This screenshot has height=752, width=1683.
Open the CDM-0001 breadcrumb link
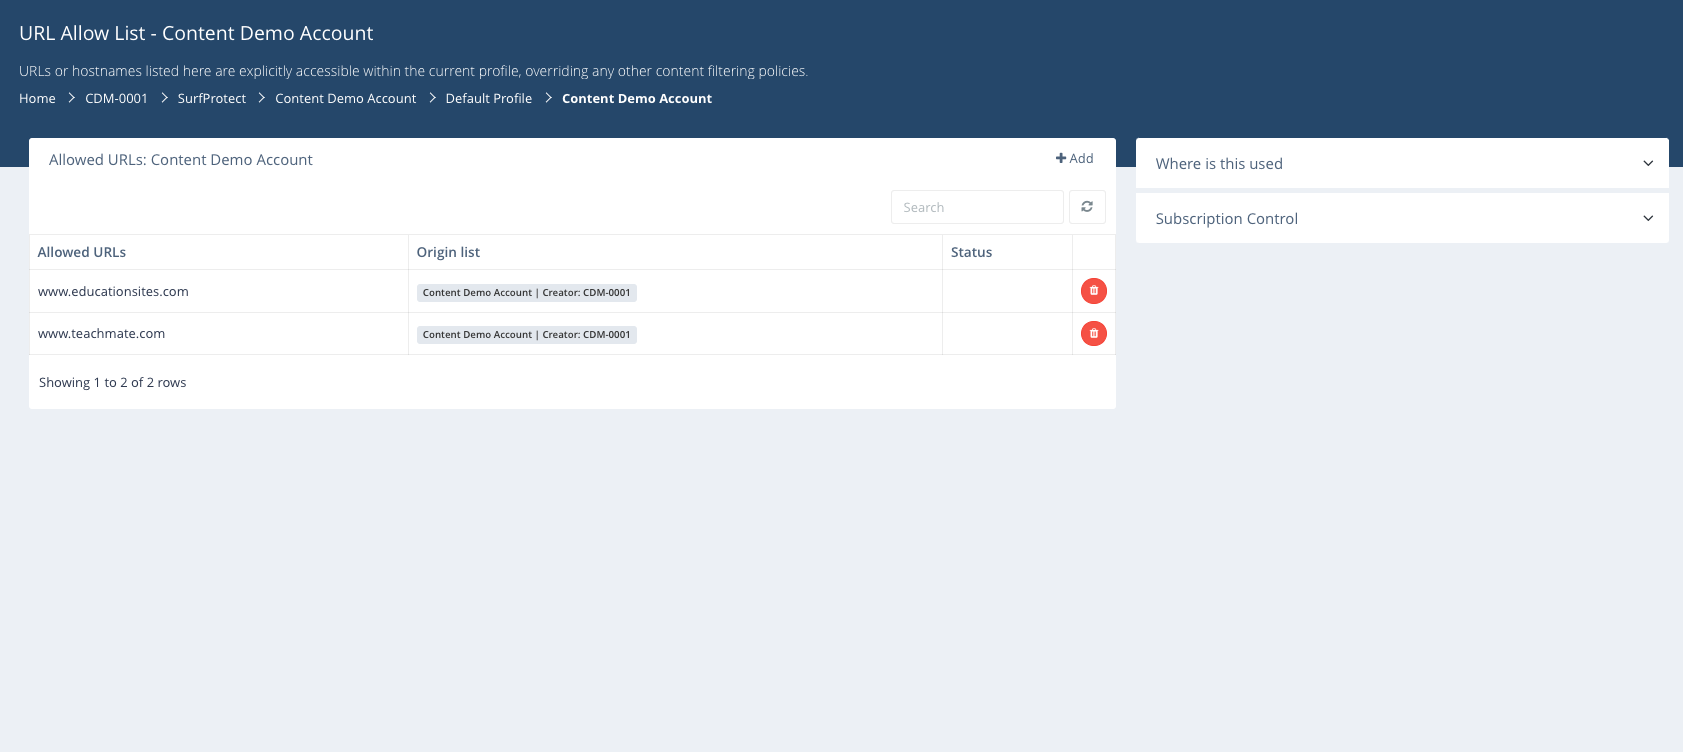click(116, 98)
